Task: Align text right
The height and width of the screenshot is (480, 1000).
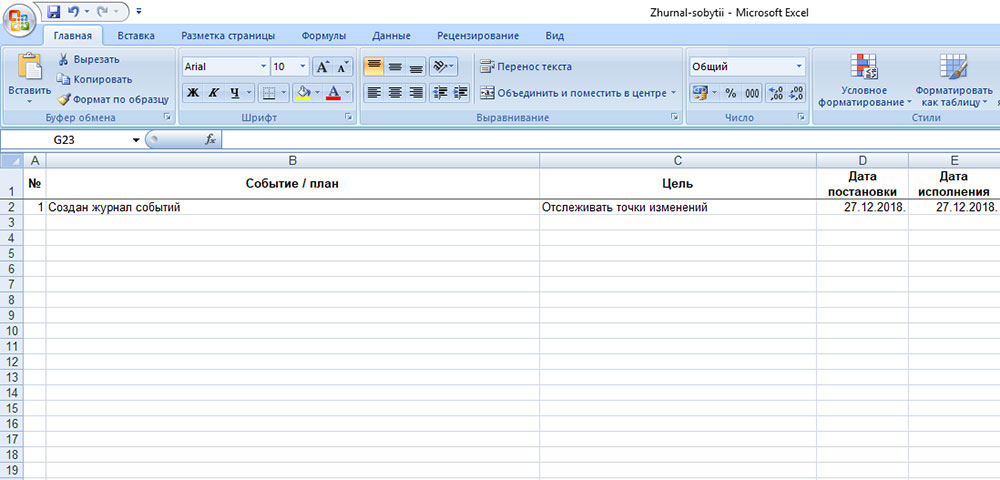Action: tap(416, 93)
